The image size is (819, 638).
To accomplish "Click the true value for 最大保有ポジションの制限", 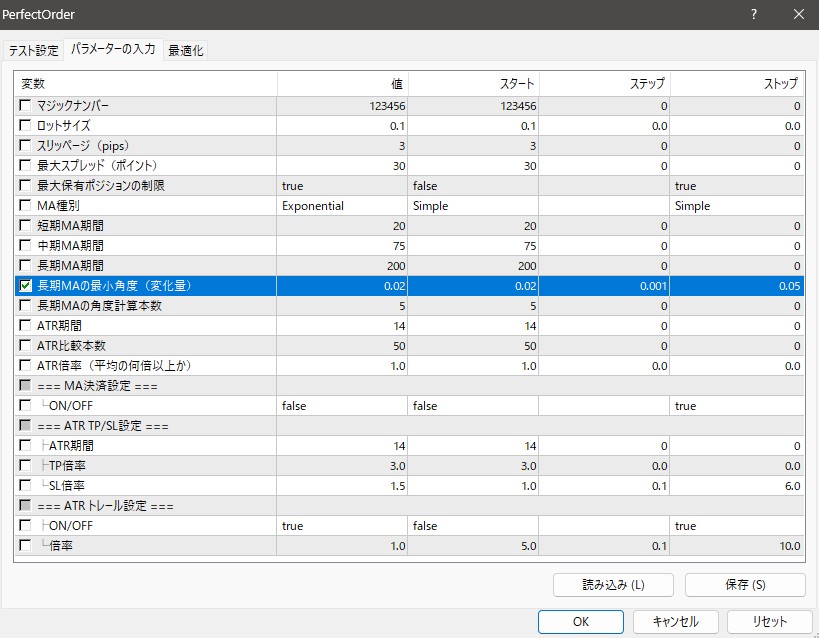I will click(x=340, y=185).
